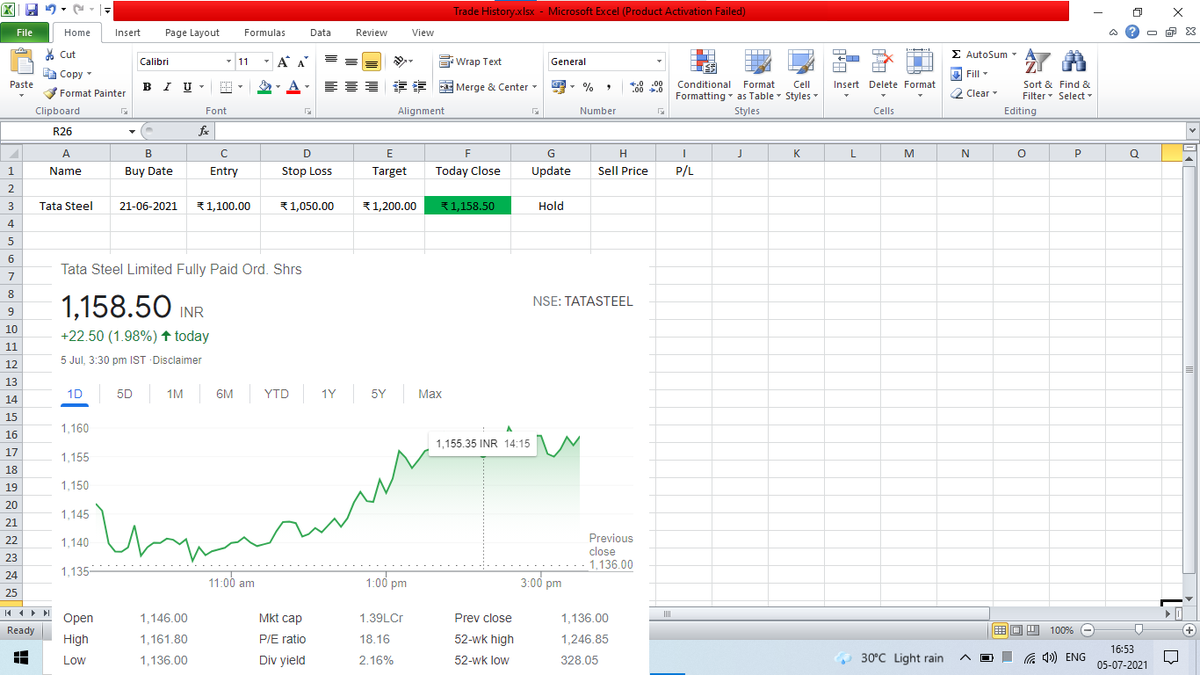This screenshot has width=1200, height=675.
Task: Open Cell Styles gallery
Action: coord(801,75)
